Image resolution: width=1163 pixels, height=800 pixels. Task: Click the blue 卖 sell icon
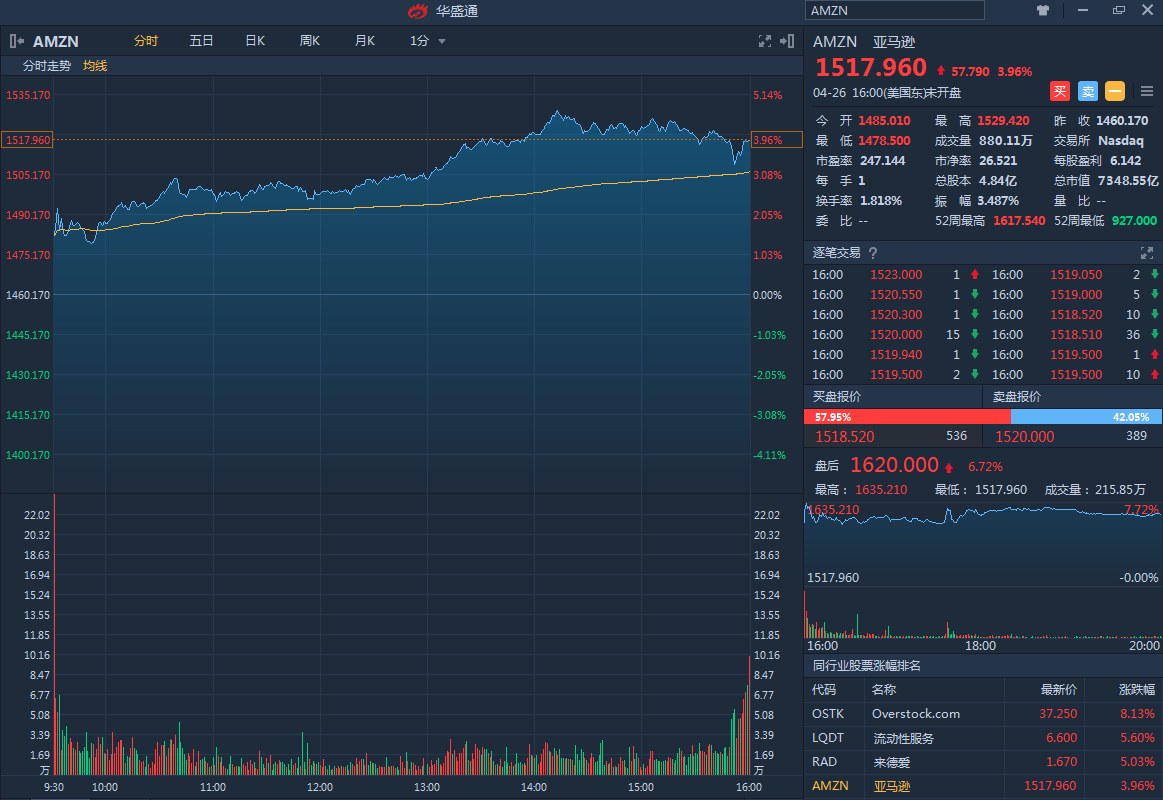coord(1087,91)
